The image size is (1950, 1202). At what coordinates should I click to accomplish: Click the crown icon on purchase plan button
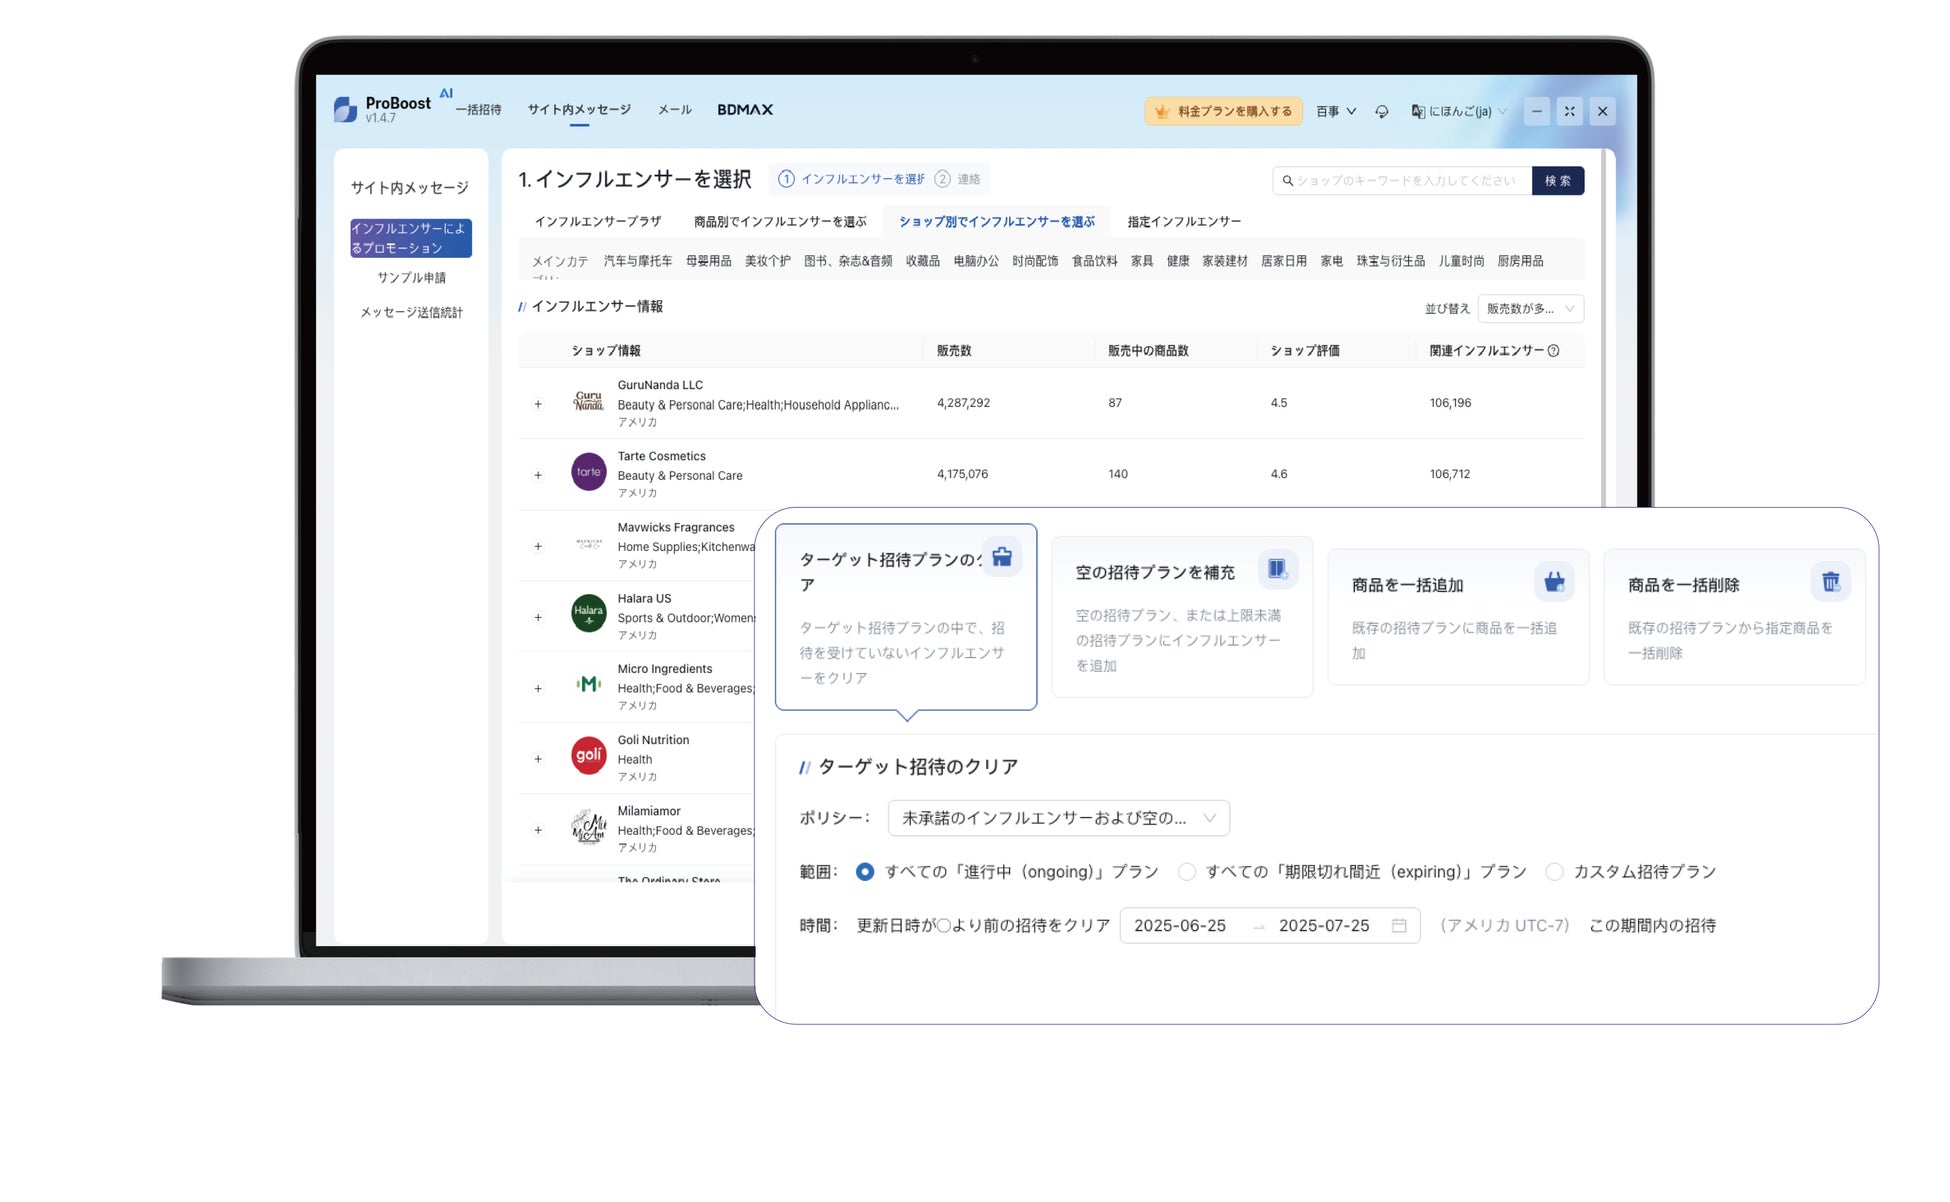point(1162,111)
